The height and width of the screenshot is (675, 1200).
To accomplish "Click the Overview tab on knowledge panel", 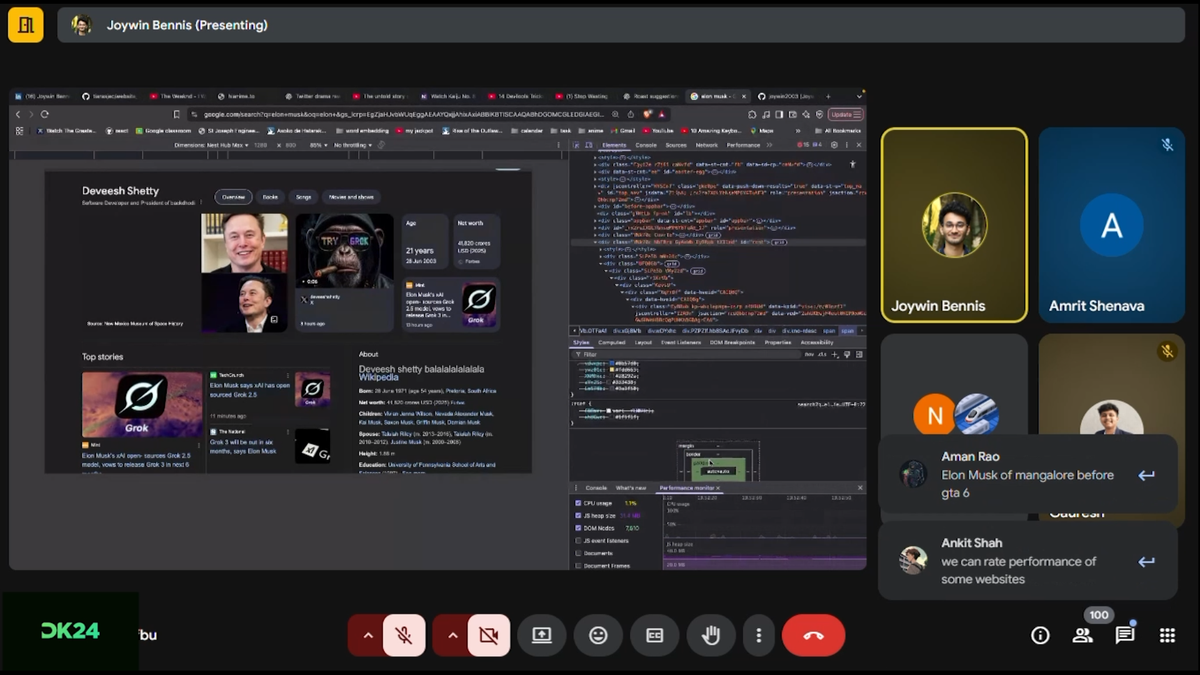I will pos(233,197).
